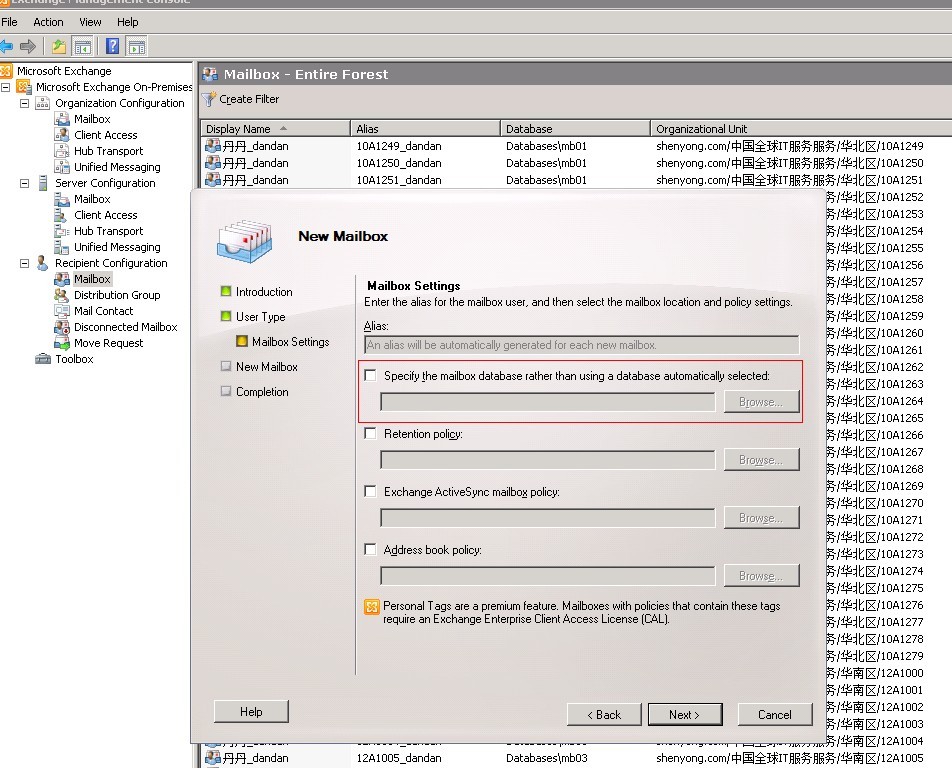Click the Alias text field
This screenshot has width=952, height=768.
pos(582,345)
